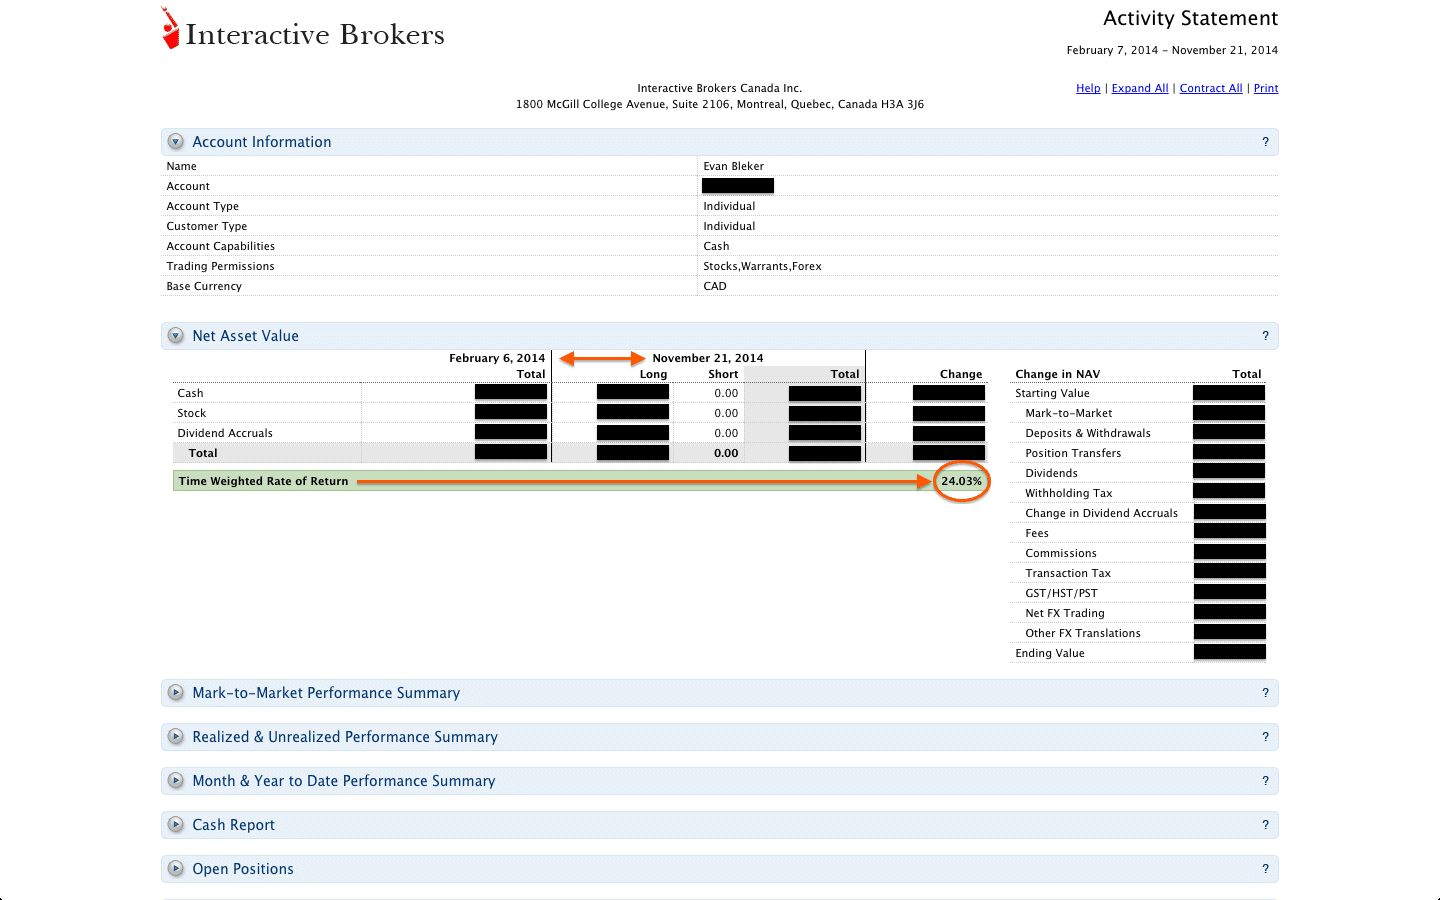Expand Month & Year to Date Performance Summary arrow
This screenshot has width=1440, height=900.
176,780
